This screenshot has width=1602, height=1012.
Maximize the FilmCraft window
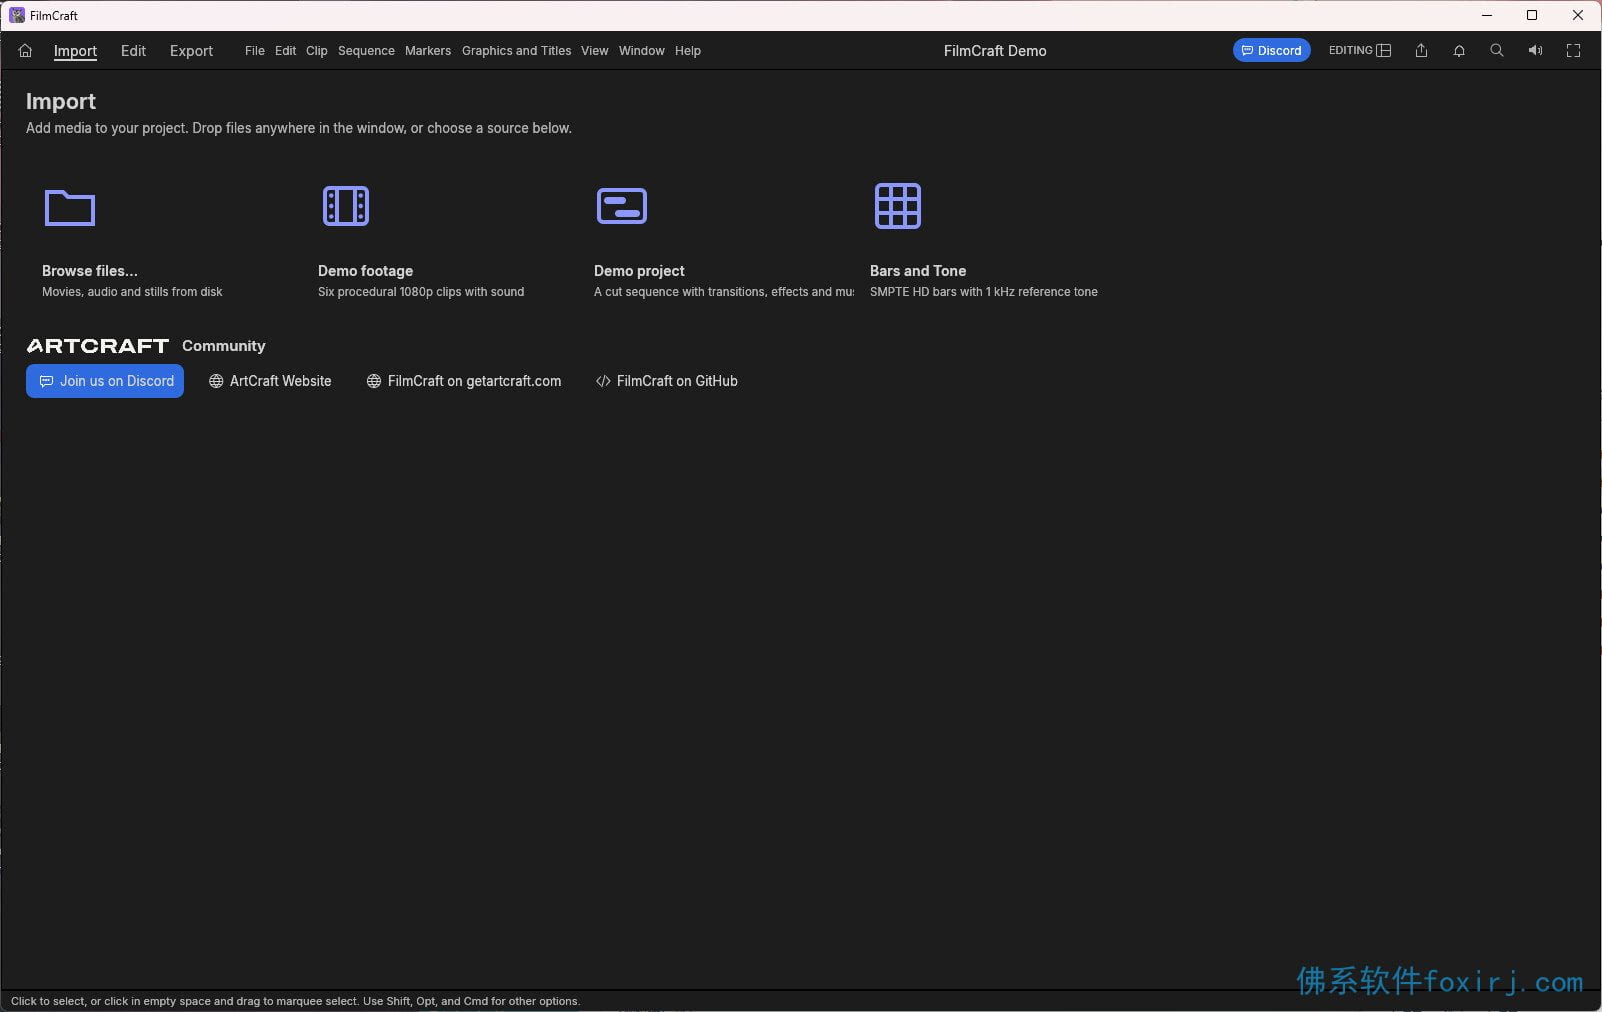[x=1532, y=15]
